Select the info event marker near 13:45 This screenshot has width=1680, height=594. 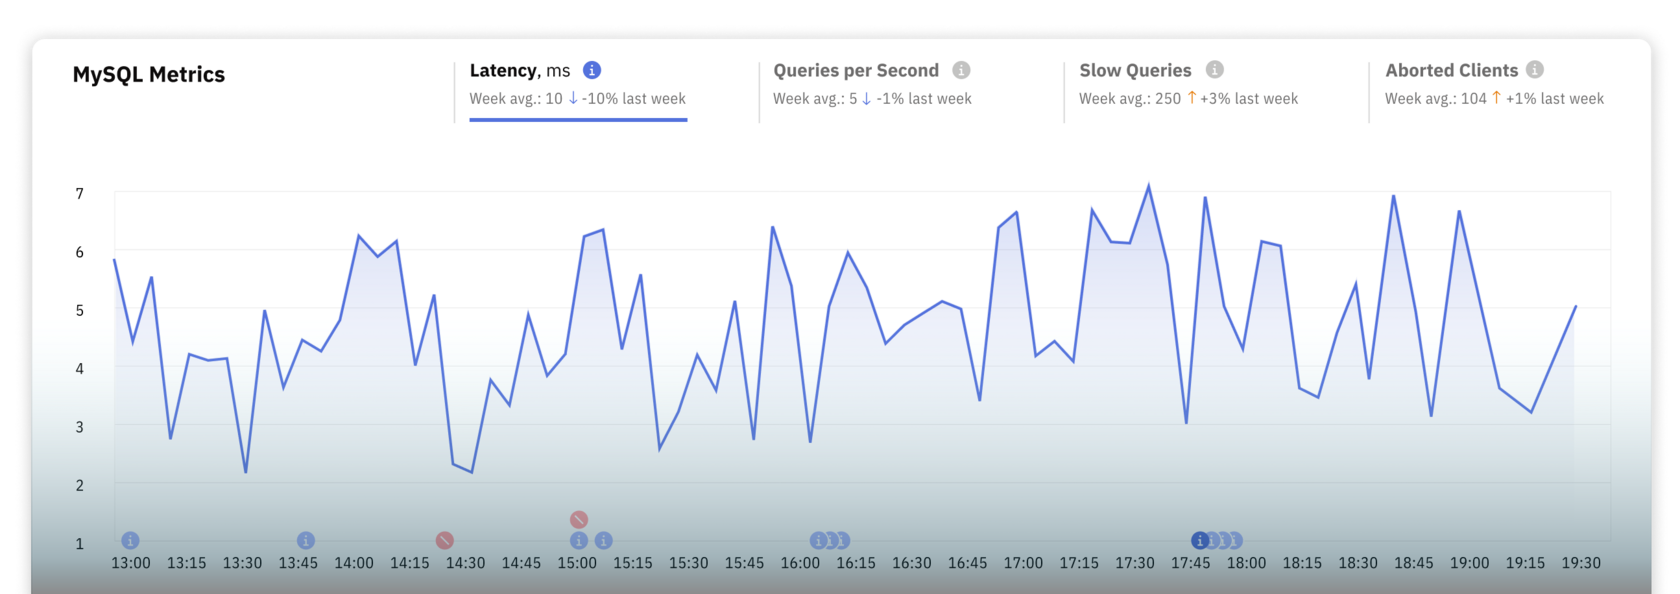(306, 540)
